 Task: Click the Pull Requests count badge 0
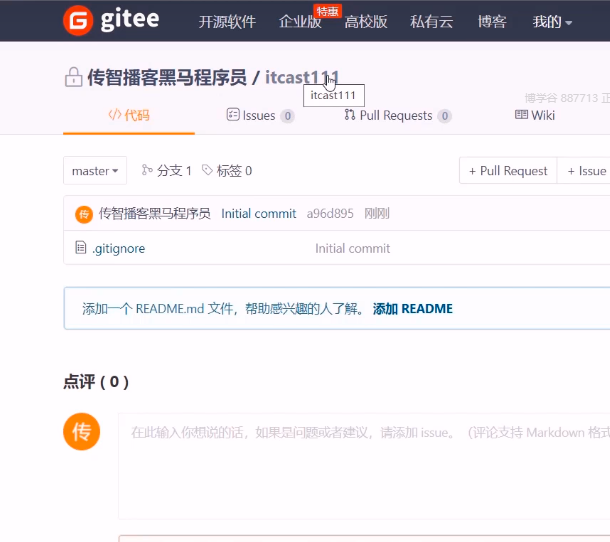coord(445,116)
